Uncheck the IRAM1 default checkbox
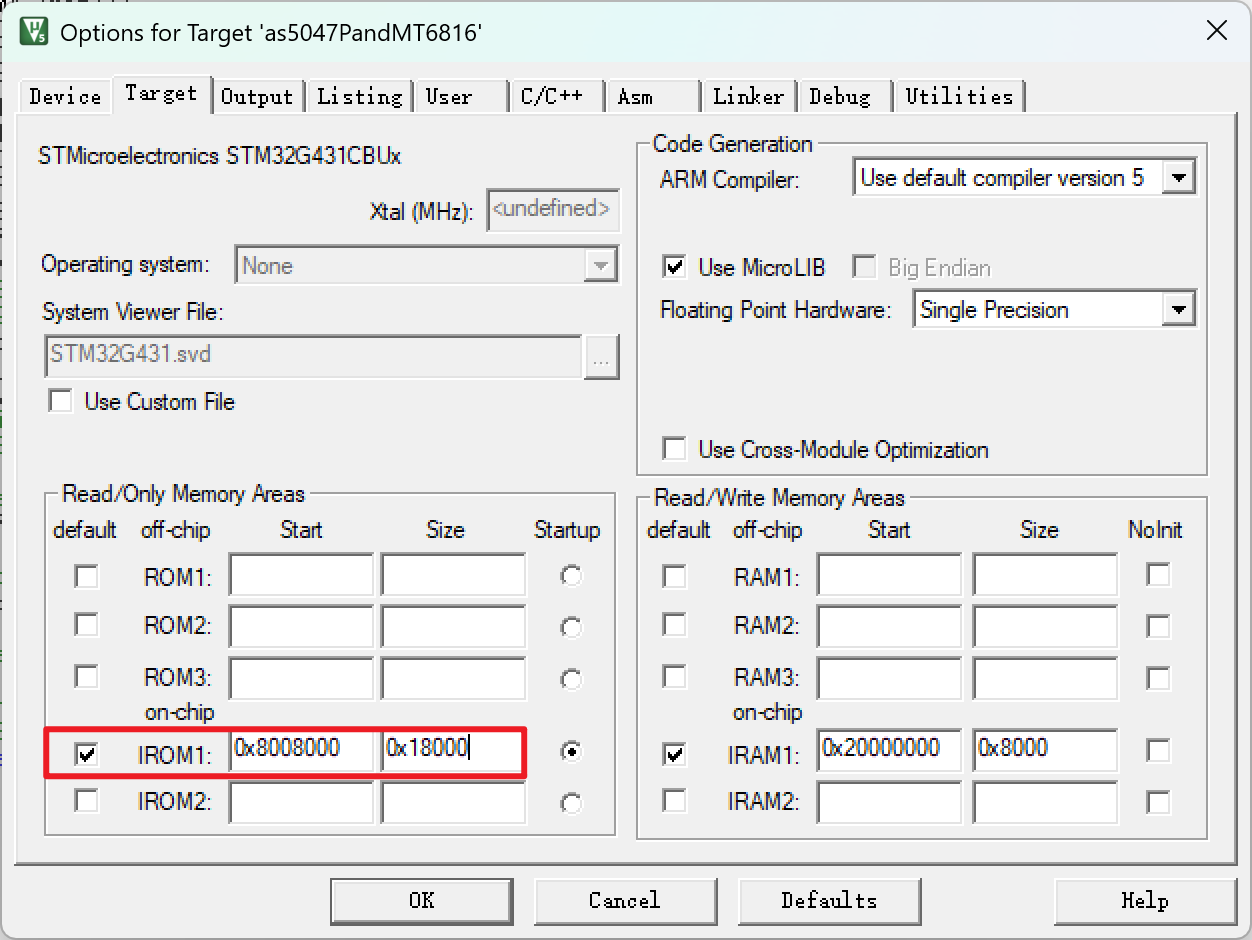1252x940 pixels. pos(675,754)
